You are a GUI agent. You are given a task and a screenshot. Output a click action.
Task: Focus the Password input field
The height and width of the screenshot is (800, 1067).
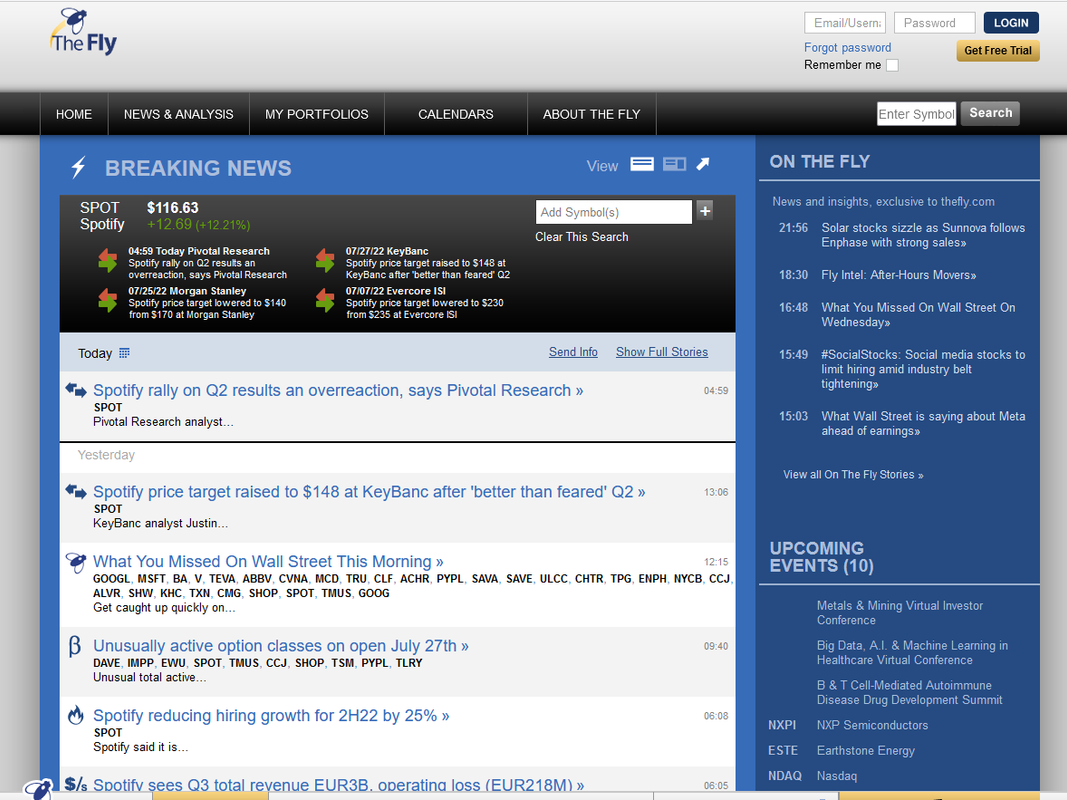934,22
